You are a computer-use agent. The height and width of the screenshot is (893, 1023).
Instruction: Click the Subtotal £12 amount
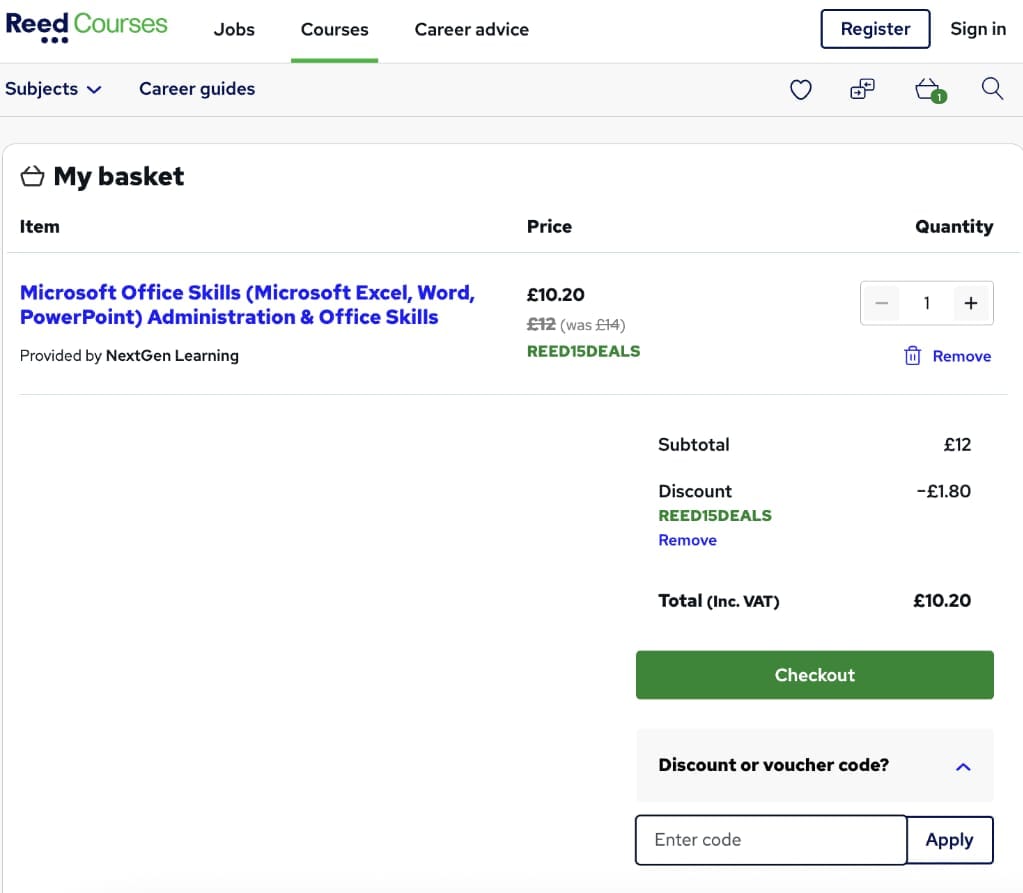tap(957, 445)
